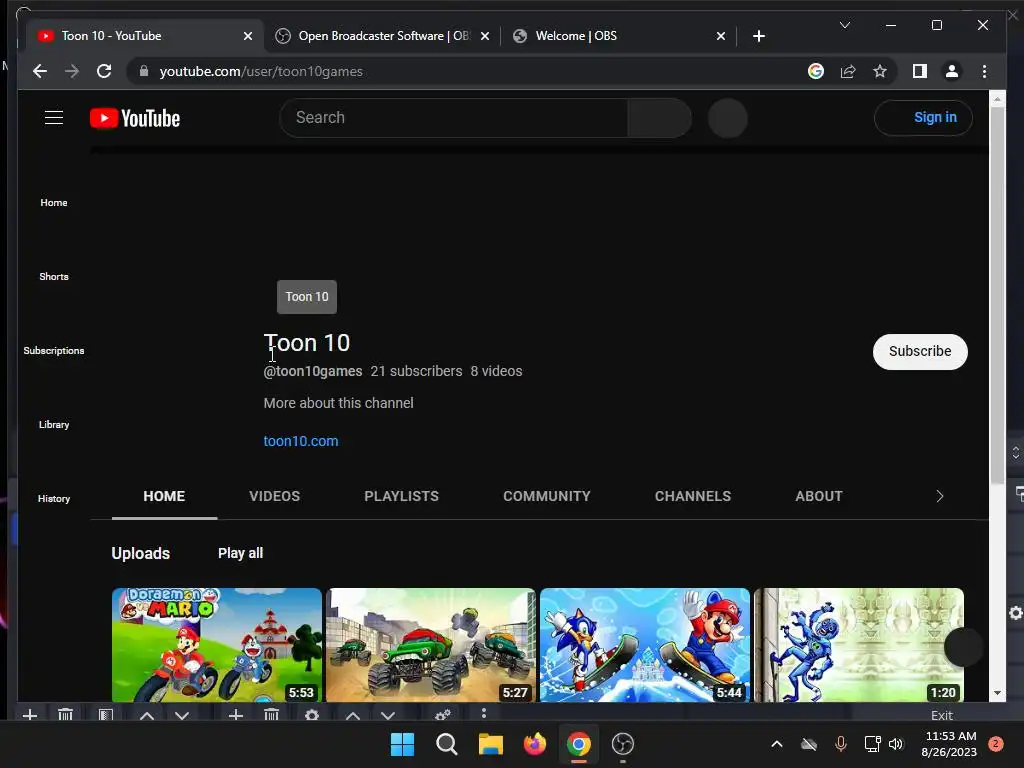Click the circular voice search button beside Search
1024x768 pixels.
pos(728,118)
